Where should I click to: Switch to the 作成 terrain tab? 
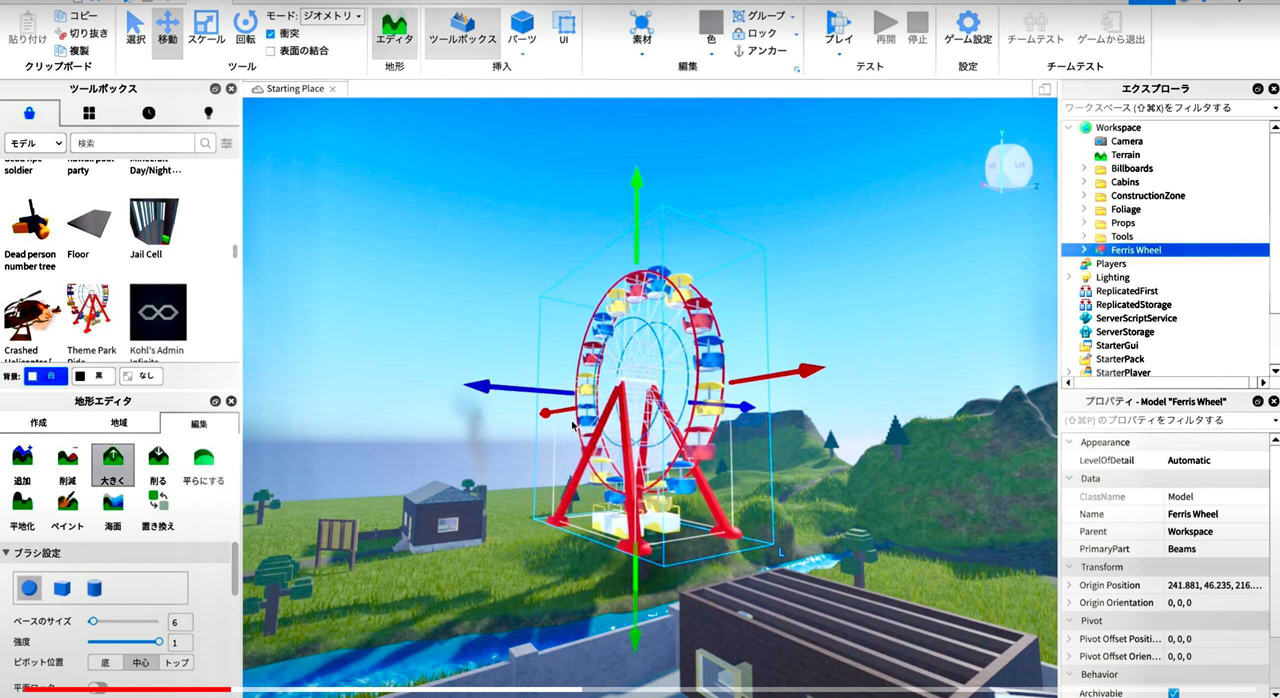38,423
